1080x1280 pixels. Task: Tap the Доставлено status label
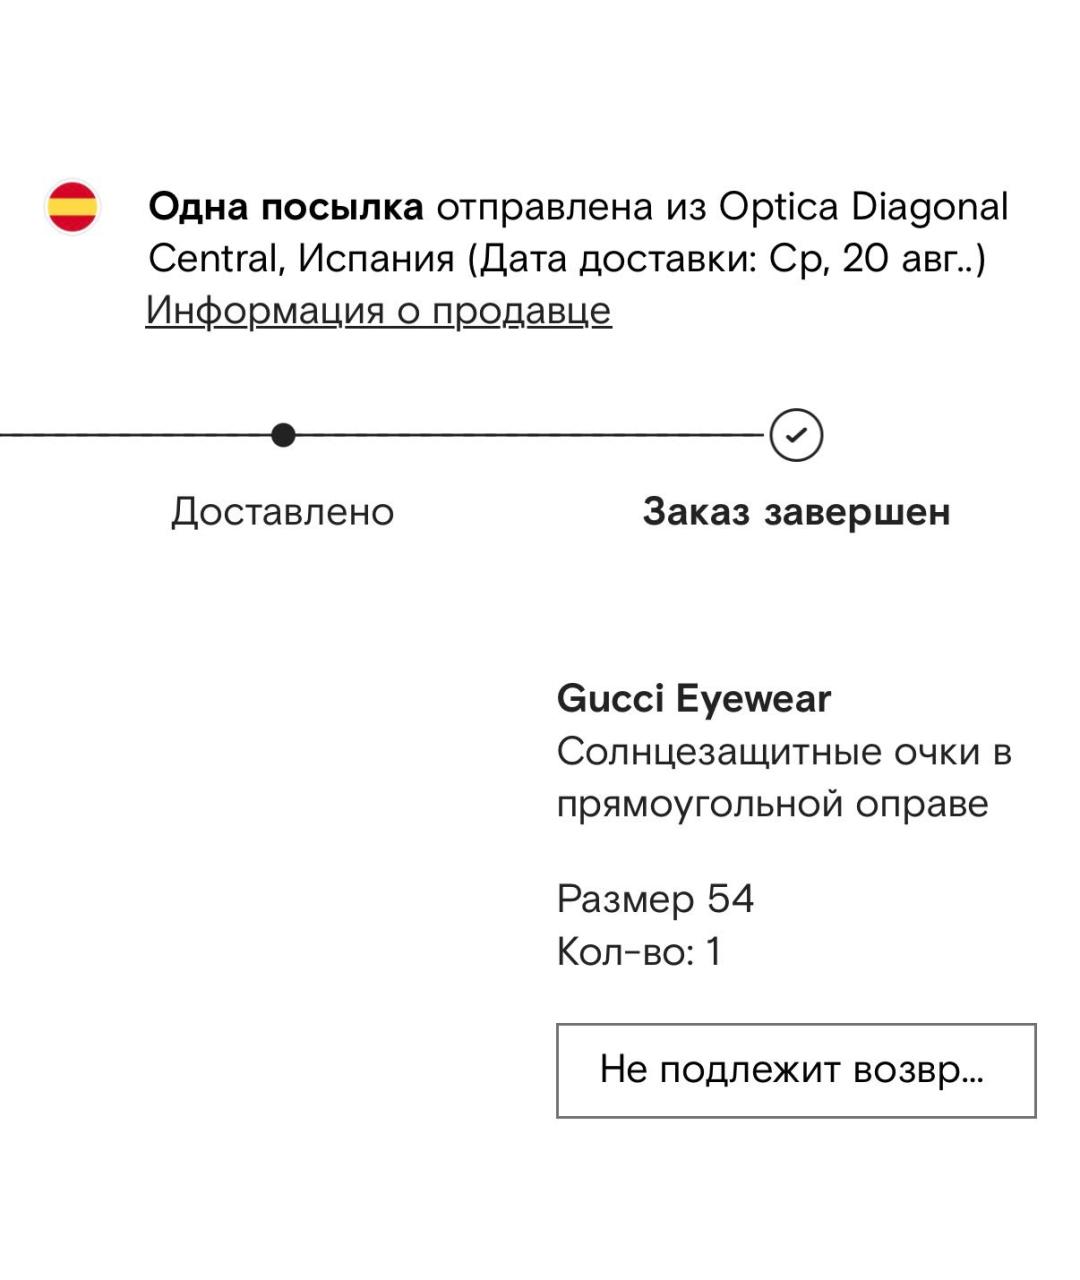[x=283, y=512]
